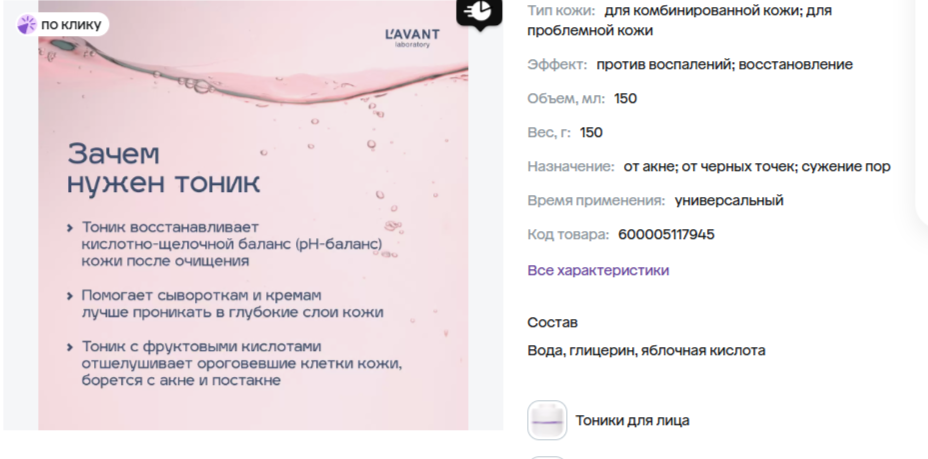Click the 'Состав' section heading
This screenshot has width=928, height=459.
point(553,322)
